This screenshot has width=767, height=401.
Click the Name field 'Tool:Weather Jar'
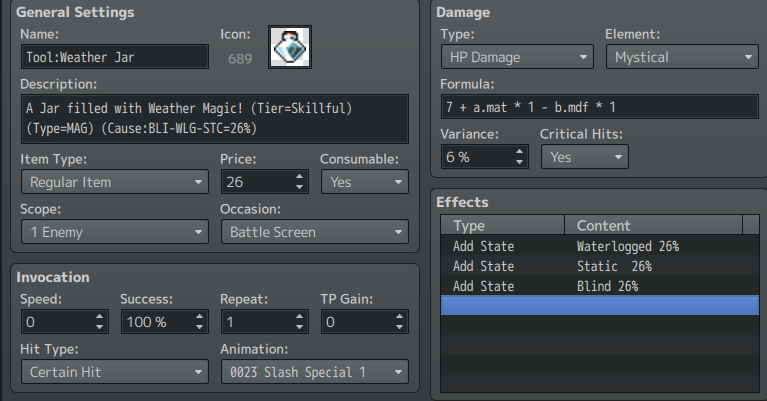(115, 57)
